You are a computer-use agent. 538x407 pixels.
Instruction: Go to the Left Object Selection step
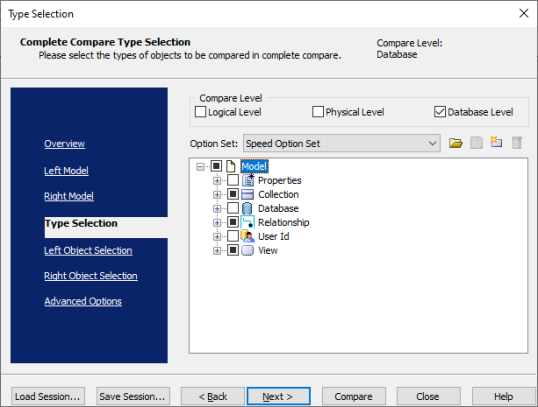[x=88, y=251]
